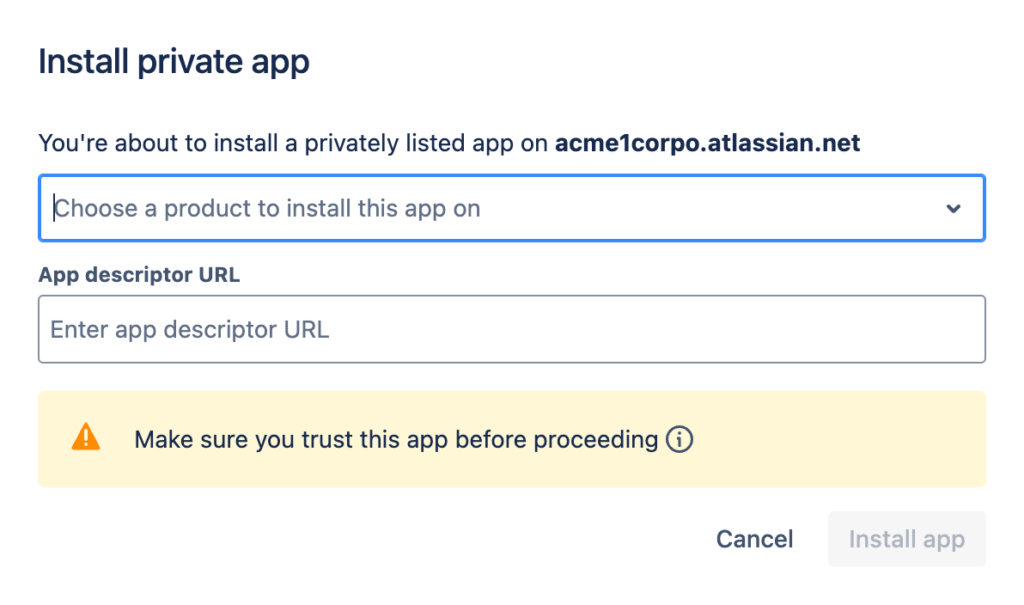
Task: Click the chevron arrow in product selector
Action: click(953, 209)
